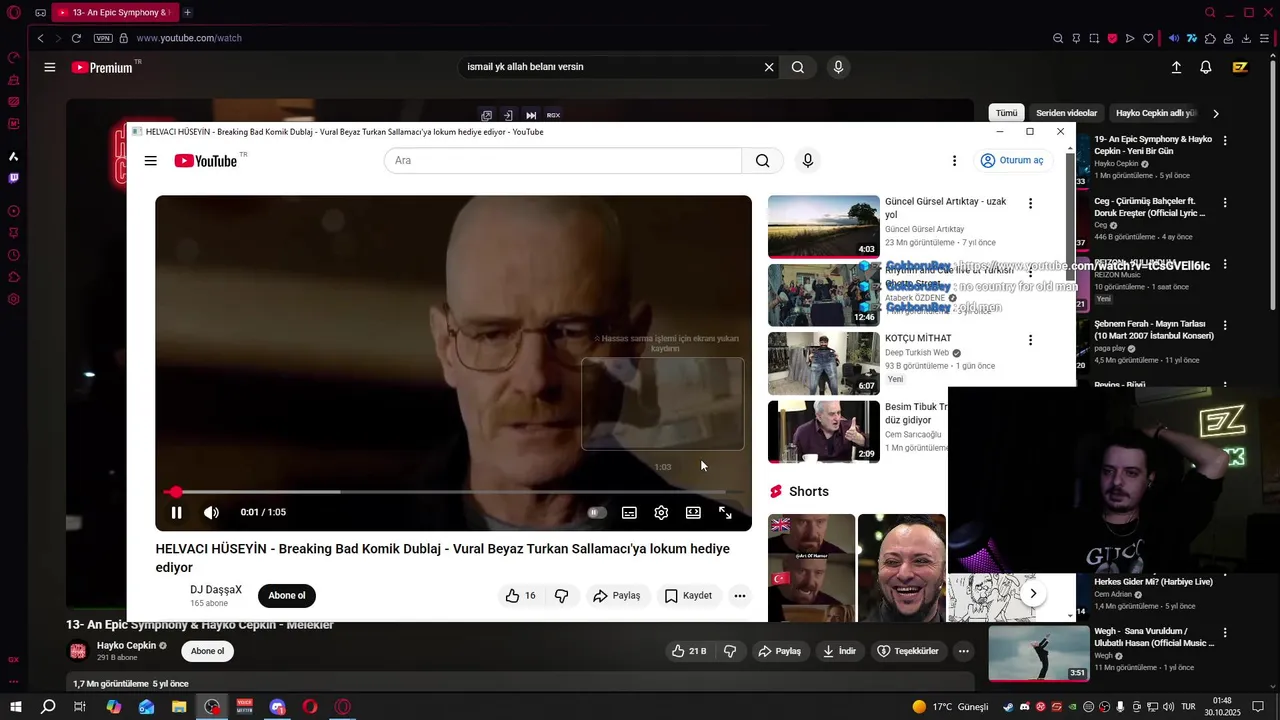Open Windows Start menu

point(16,707)
